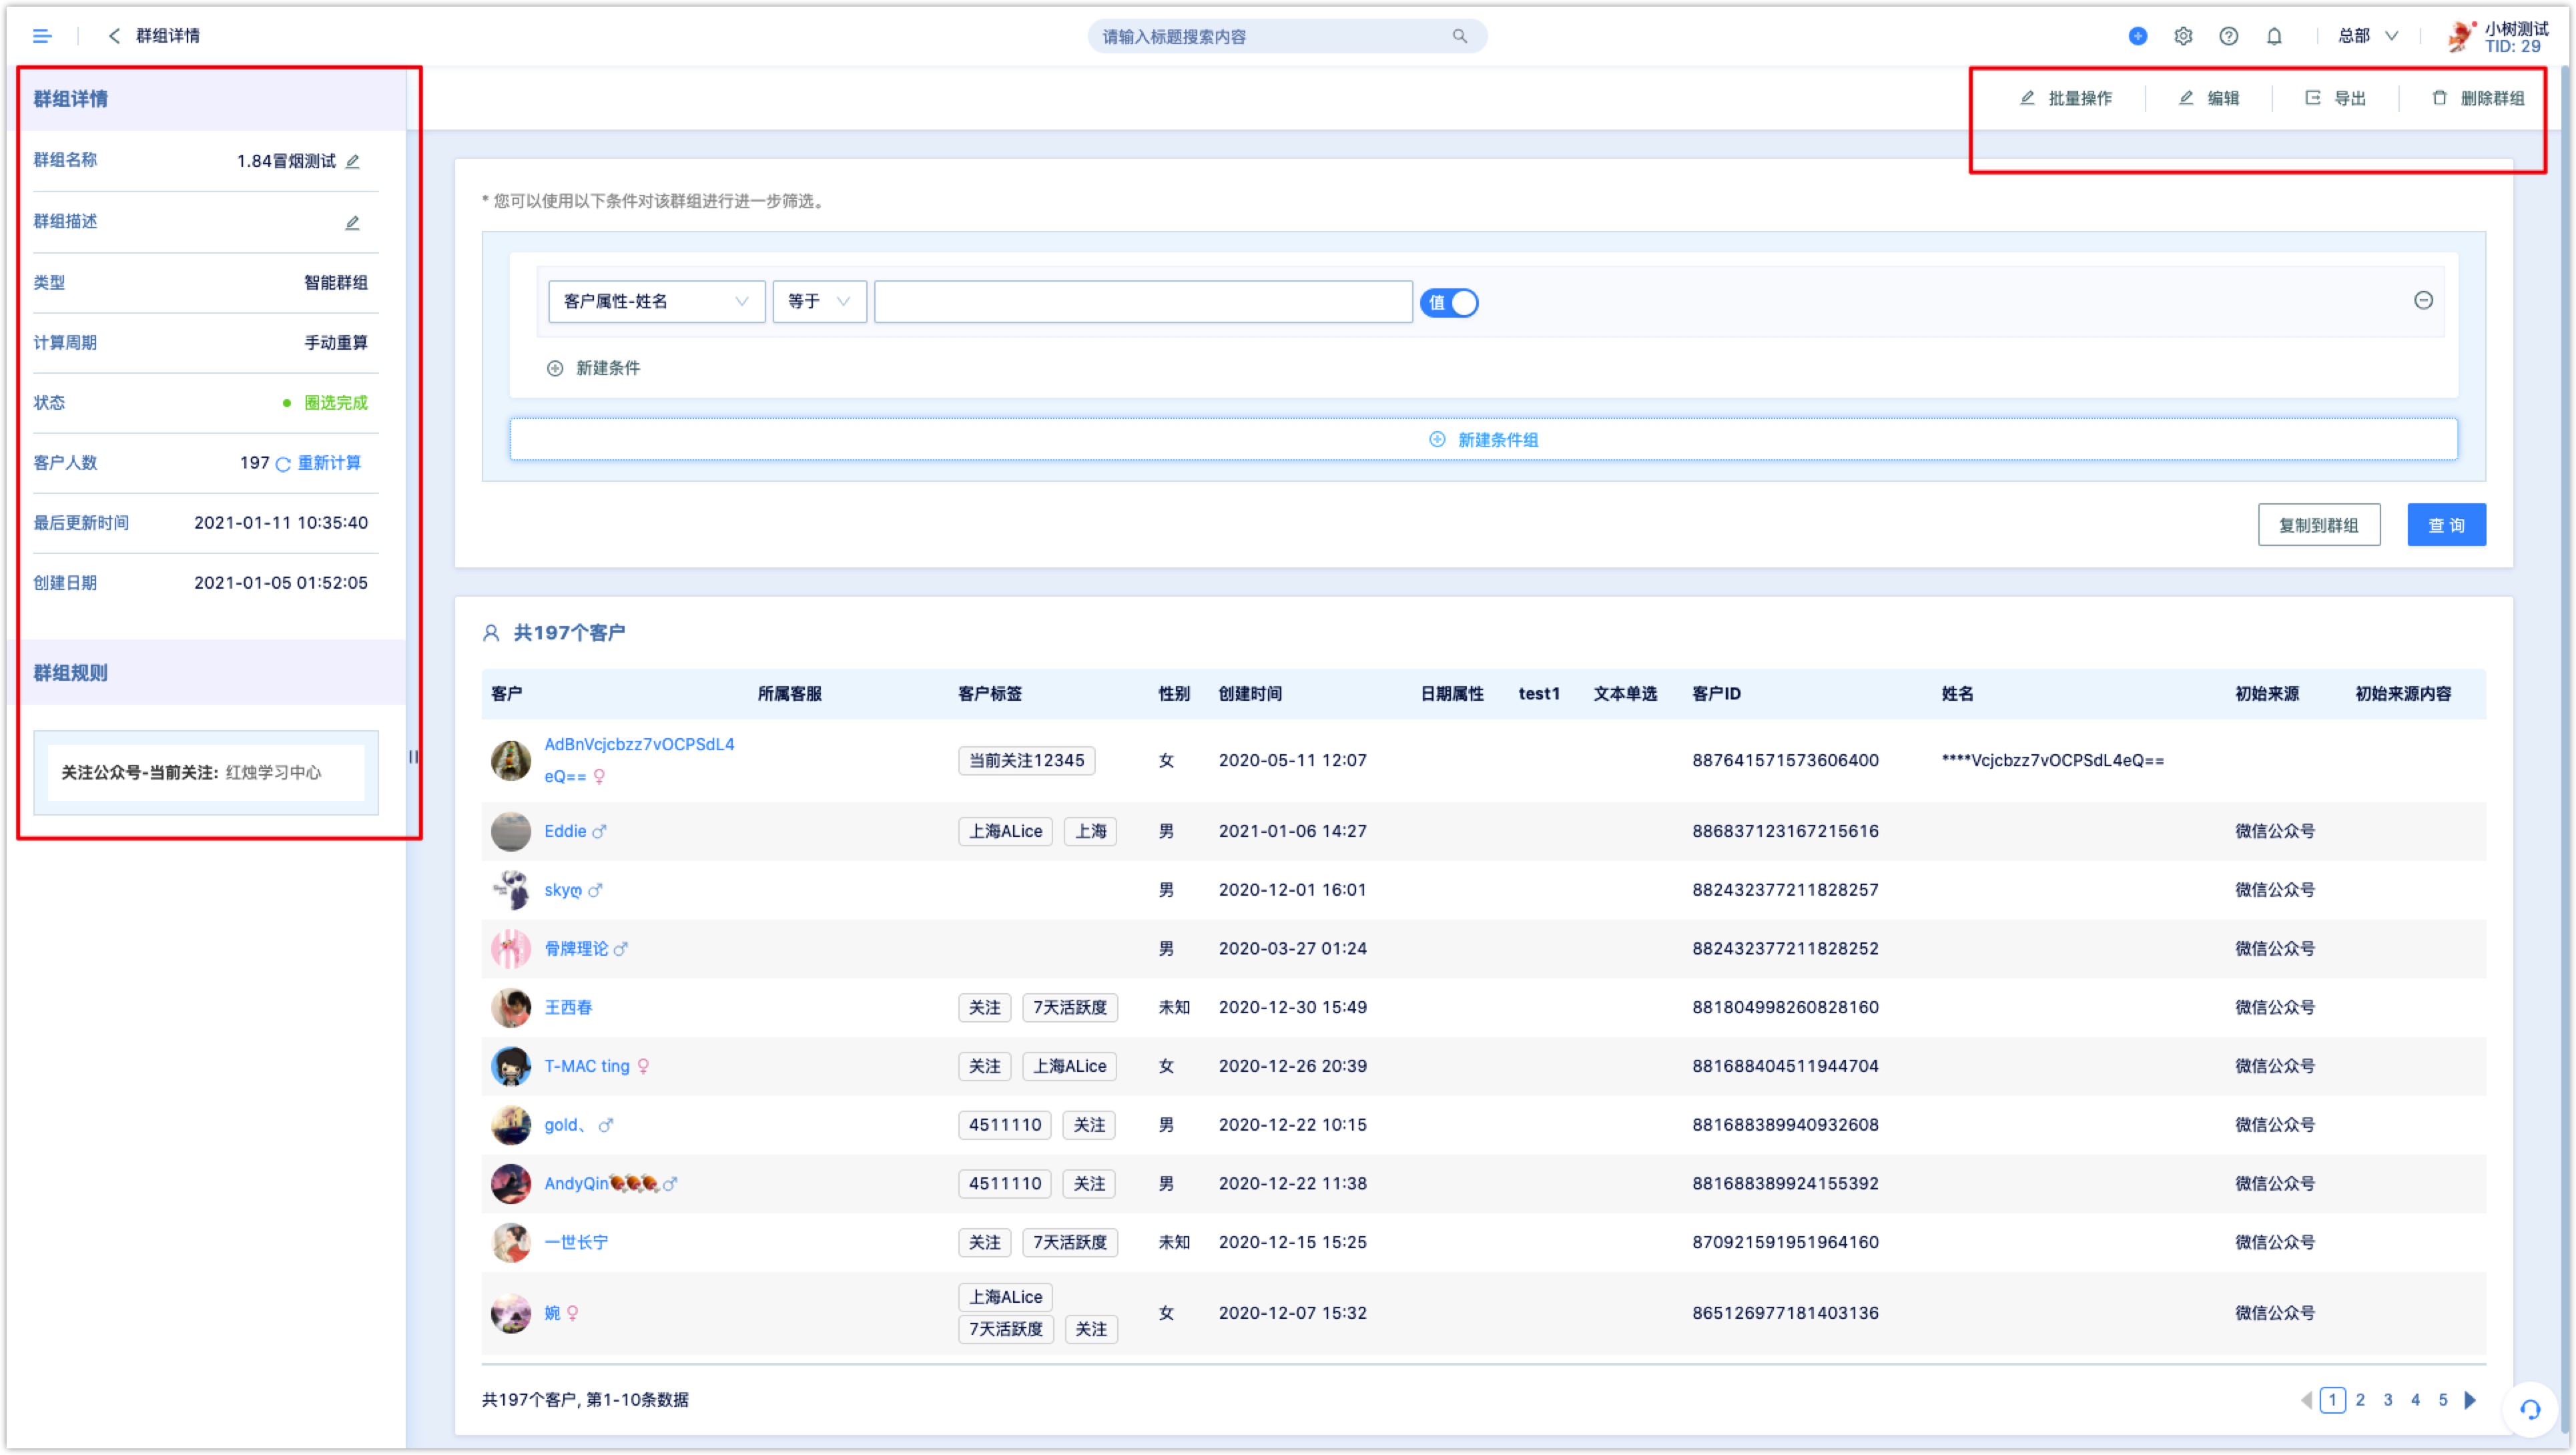Click 删除群组 in the top toolbar
This screenshot has width=2576, height=1455.
[2478, 98]
